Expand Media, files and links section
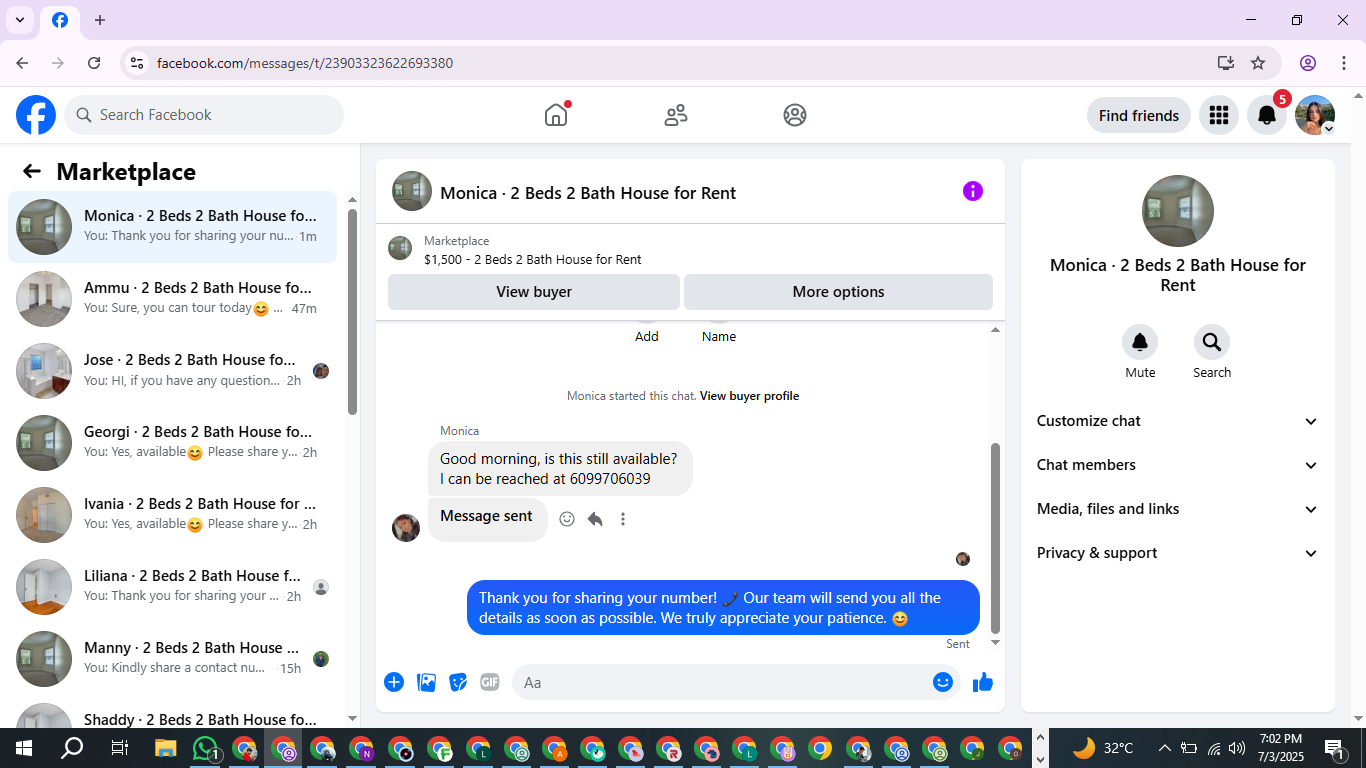This screenshot has height=768, width=1366. 1178,509
